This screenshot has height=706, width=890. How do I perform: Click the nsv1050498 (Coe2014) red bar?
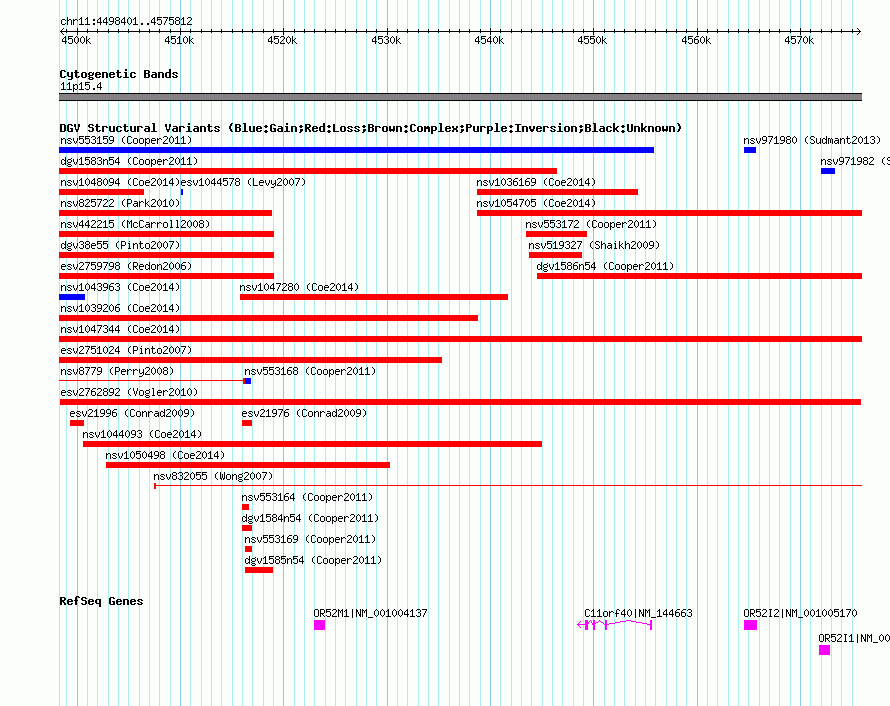(x=248, y=465)
